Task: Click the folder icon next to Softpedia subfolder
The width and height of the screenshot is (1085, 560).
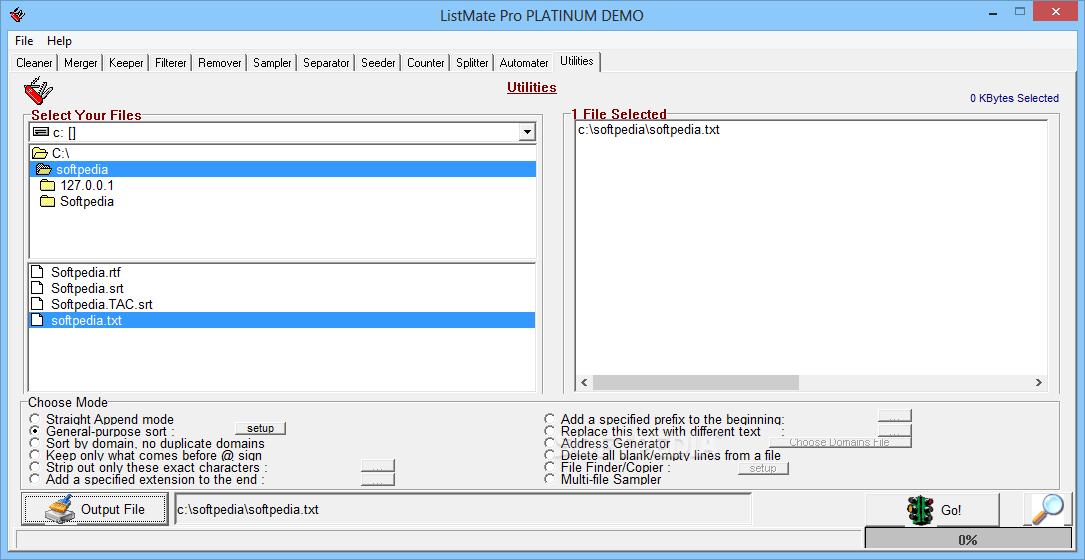Action: tap(47, 201)
